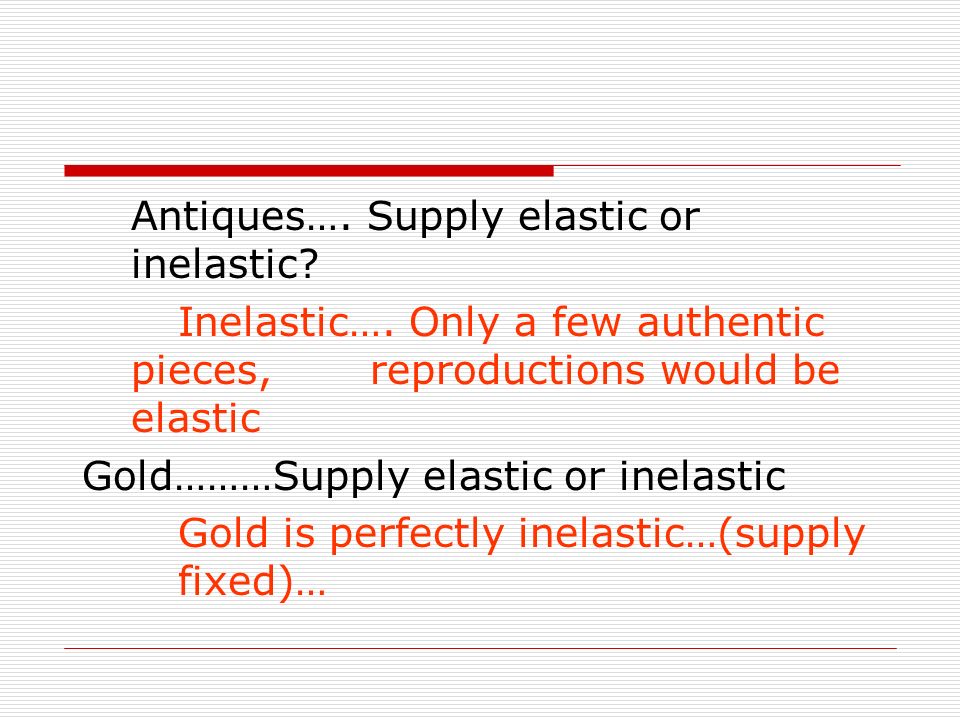Click the empty striped area above the red bar

tap(480, 80)
